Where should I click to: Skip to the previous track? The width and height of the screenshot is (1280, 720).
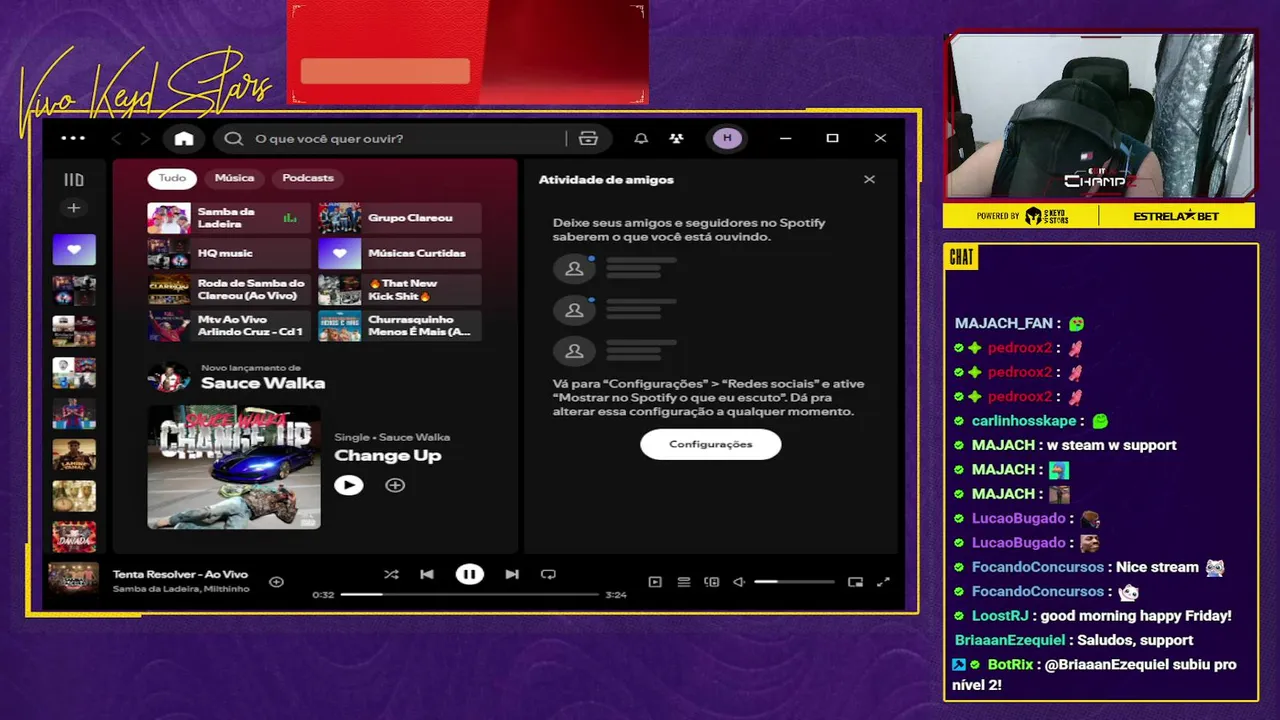pyautogui.click(x=427, y=574)
